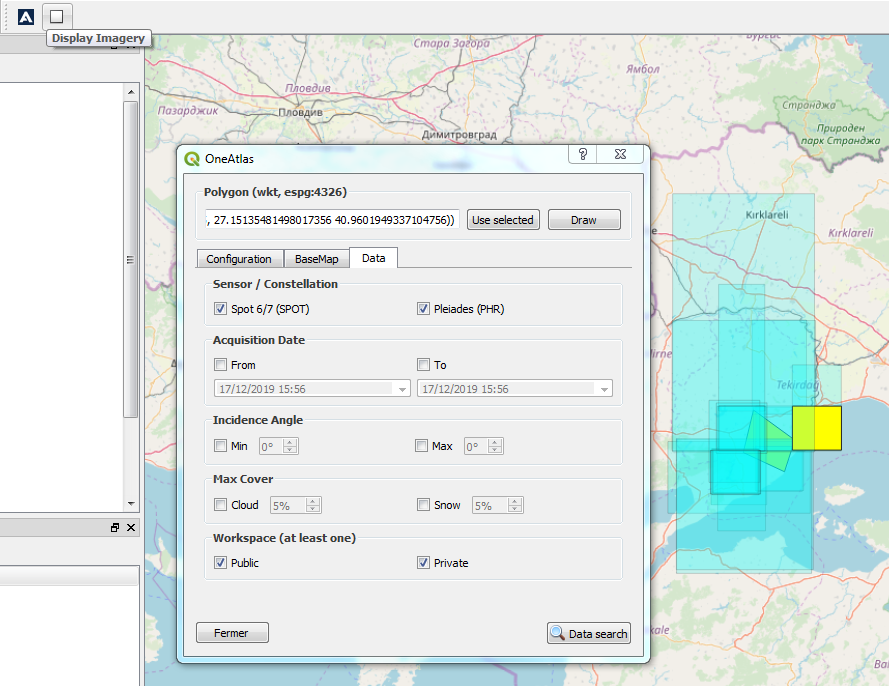Enable the Snow cover limit
Viewport: 889px width, 686px height.
coord(423,505)
